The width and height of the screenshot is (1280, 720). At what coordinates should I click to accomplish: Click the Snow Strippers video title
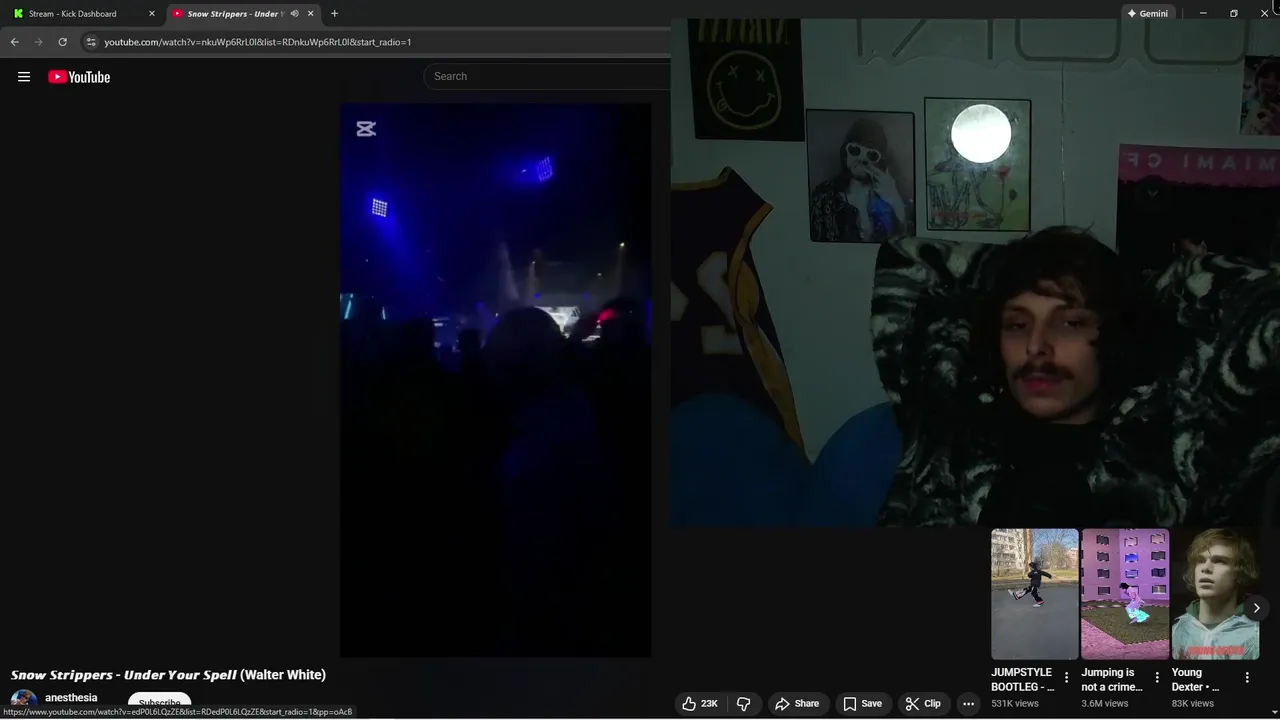click(x=168, y=675)
